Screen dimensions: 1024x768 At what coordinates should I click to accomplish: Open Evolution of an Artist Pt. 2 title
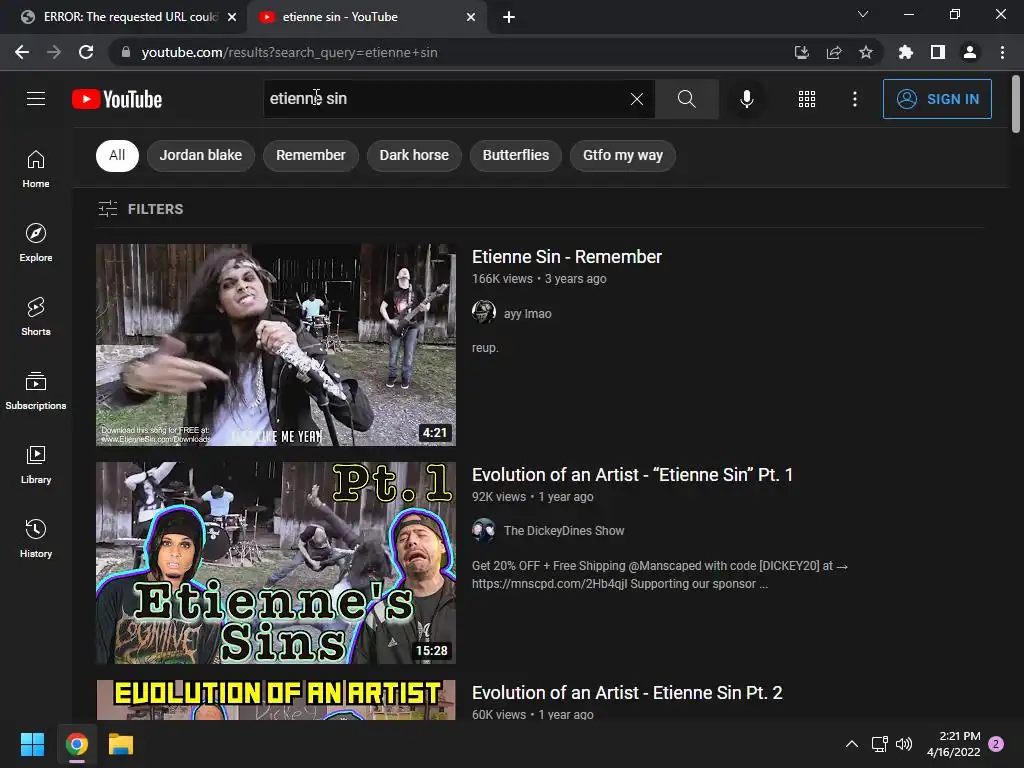point(627,693)
